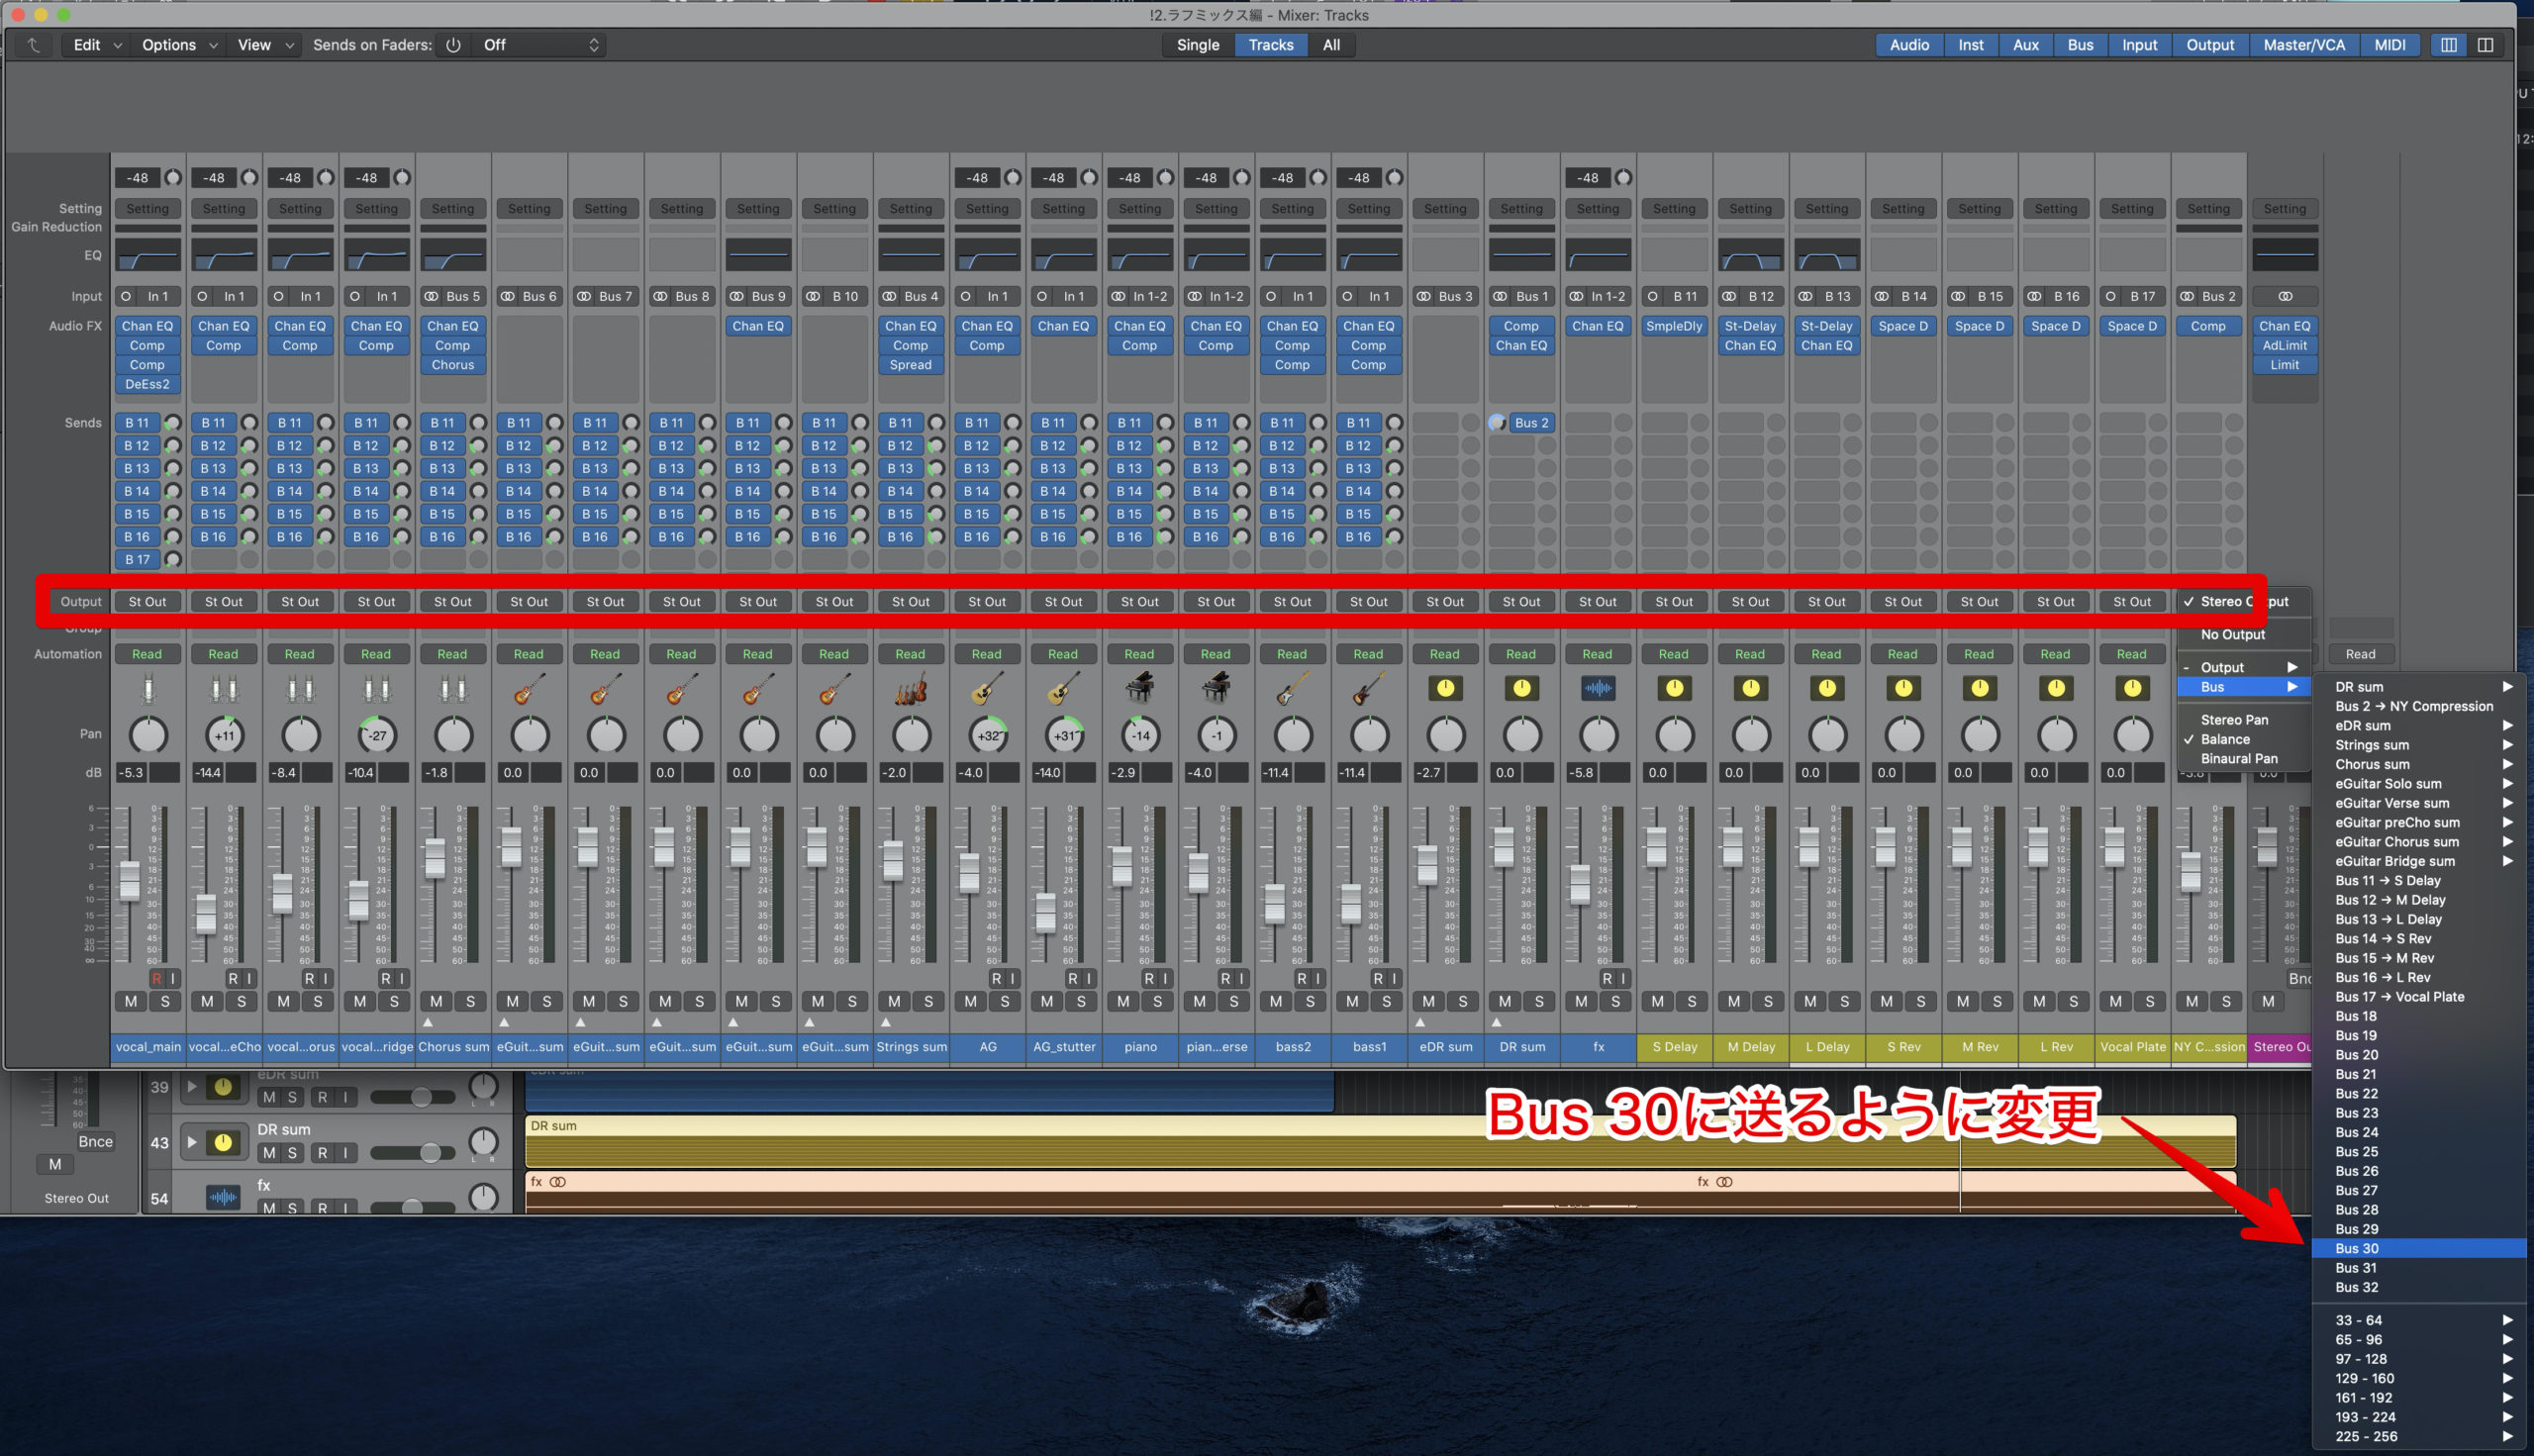The width and height of the screenshot is (2534, 1456).
Task: Click the vocal_main volume fader handle
Action: 129,880
